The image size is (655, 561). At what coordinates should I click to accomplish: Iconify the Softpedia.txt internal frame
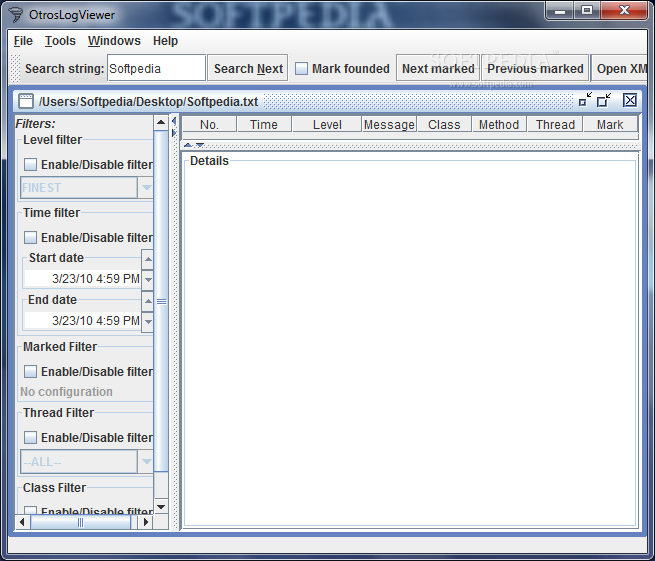coord(585,100)
